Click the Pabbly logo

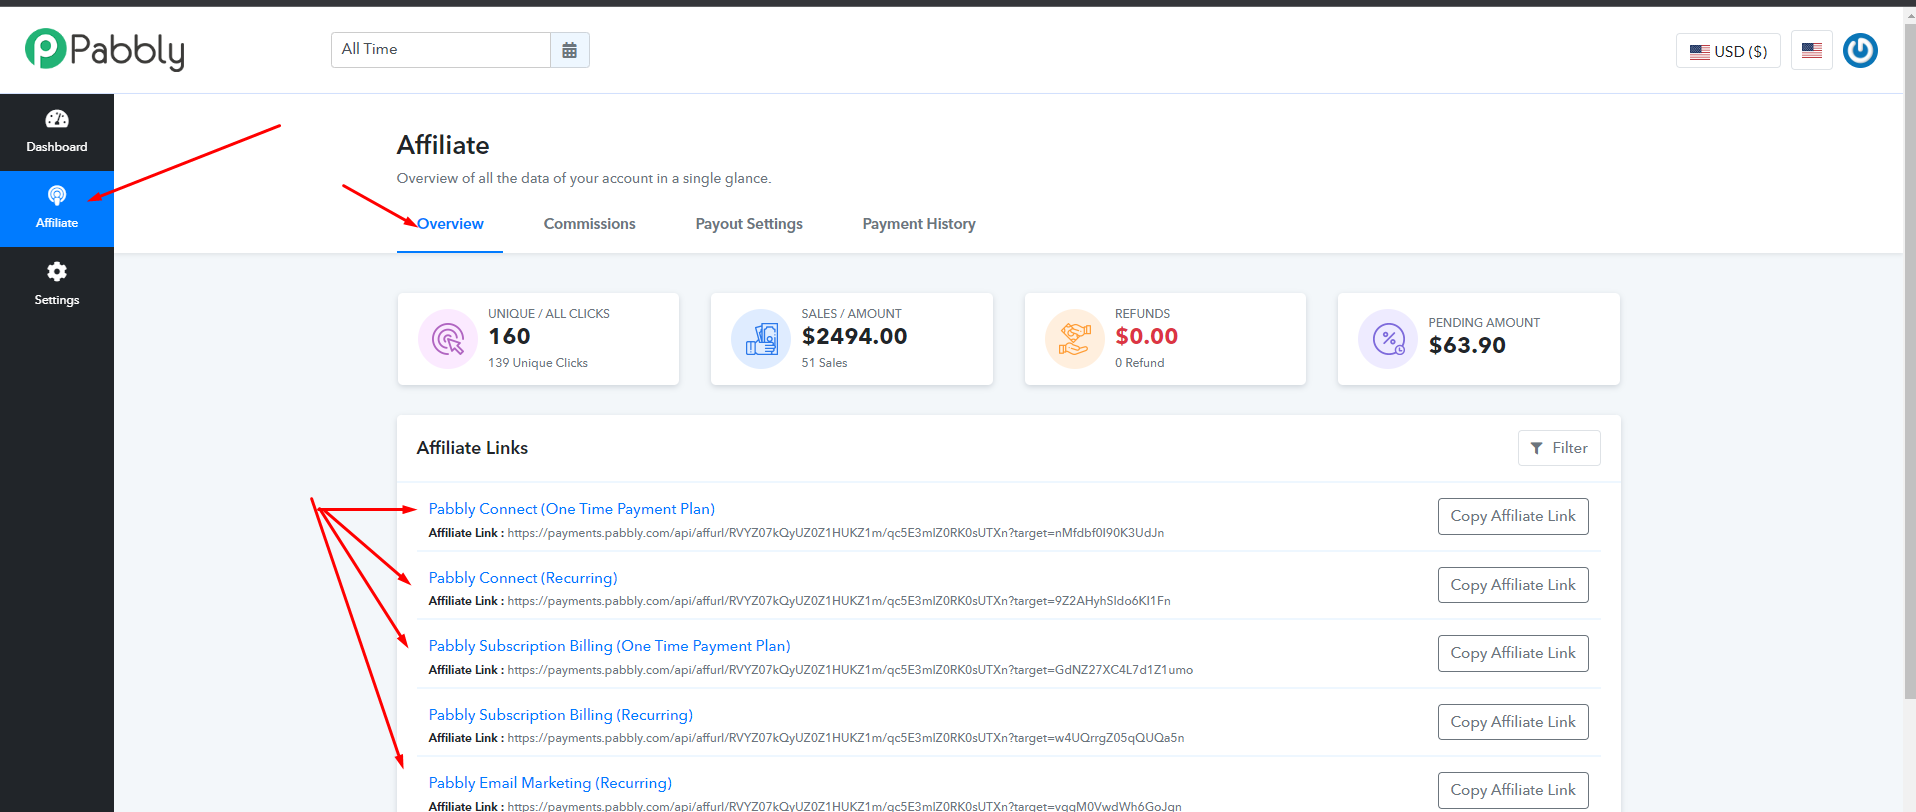[105, 50]
